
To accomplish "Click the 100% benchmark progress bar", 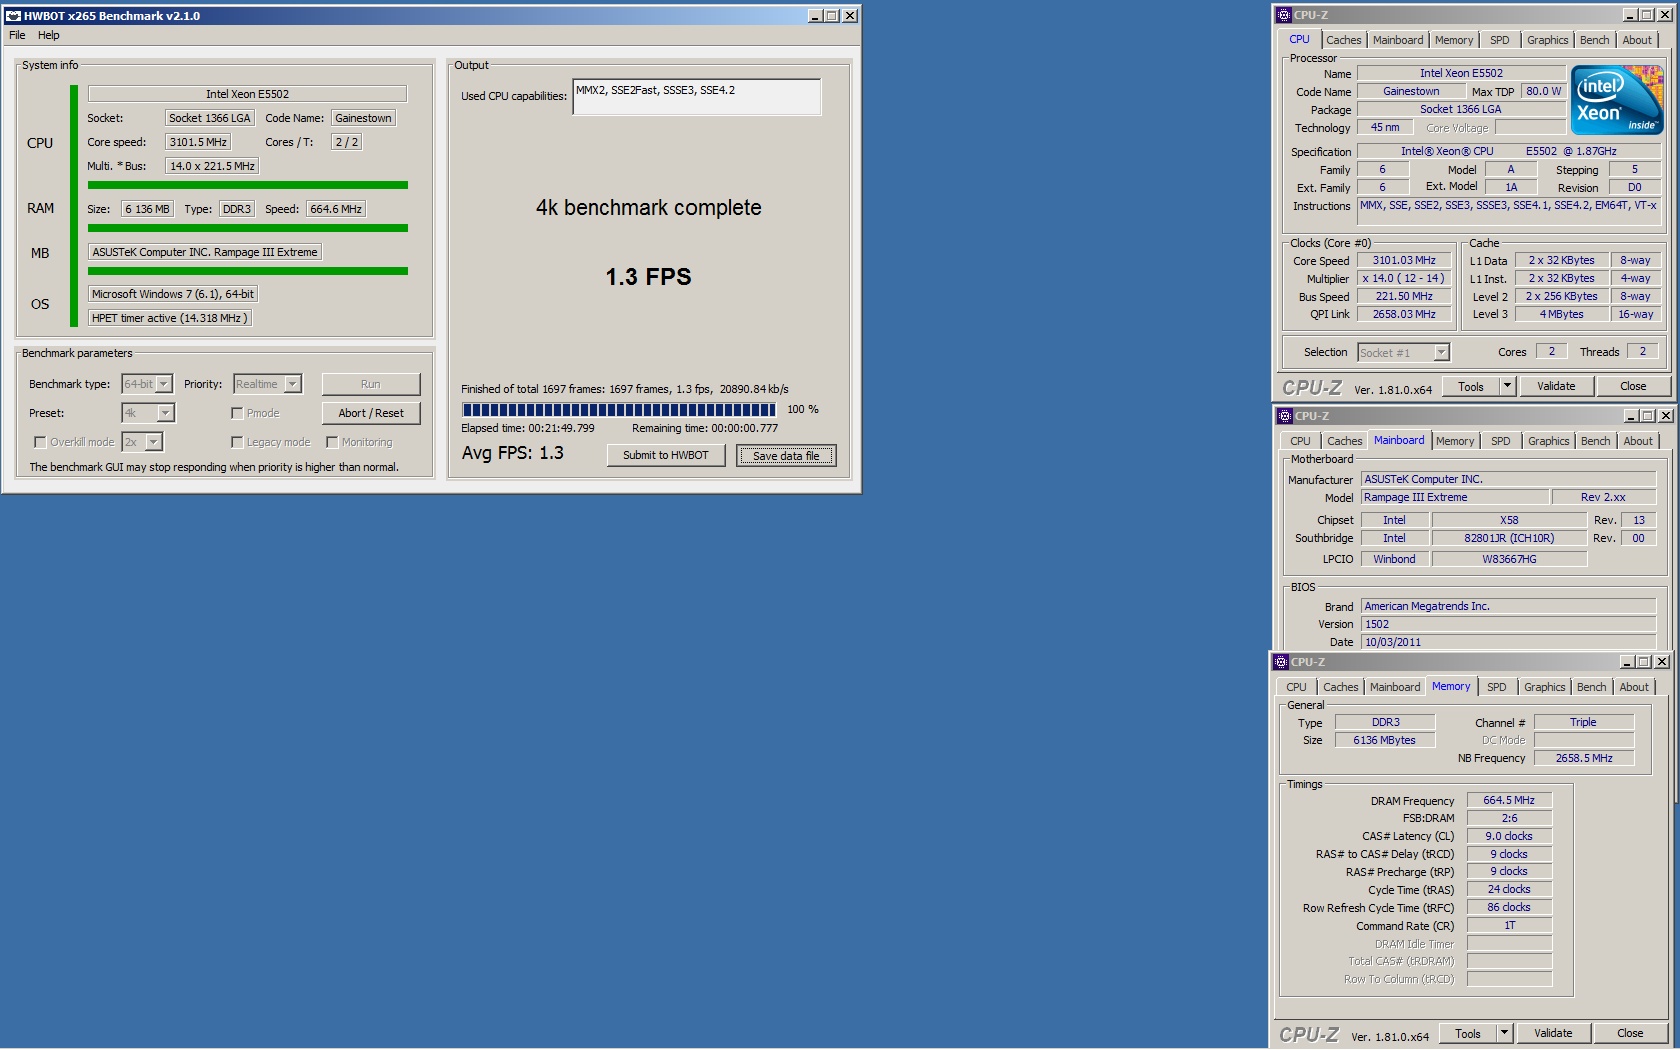I will (619, 410).
